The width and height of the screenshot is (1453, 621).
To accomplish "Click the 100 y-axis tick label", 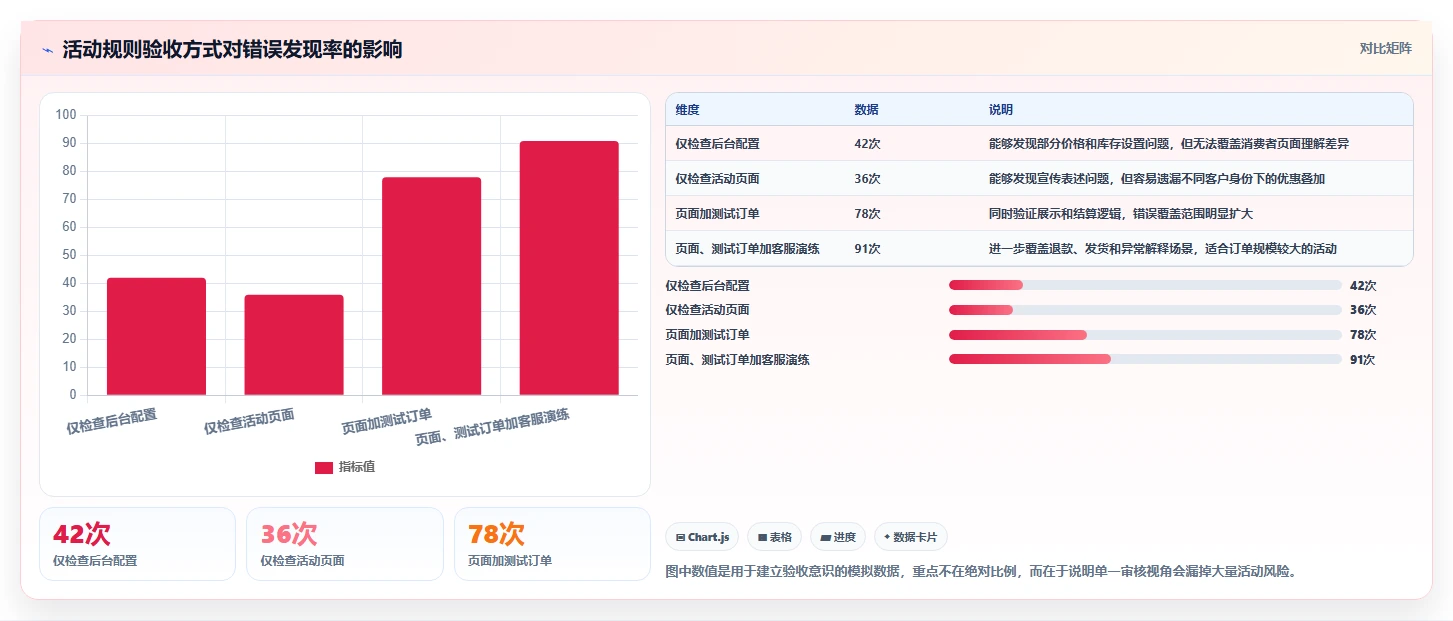I will coord(67,115).
